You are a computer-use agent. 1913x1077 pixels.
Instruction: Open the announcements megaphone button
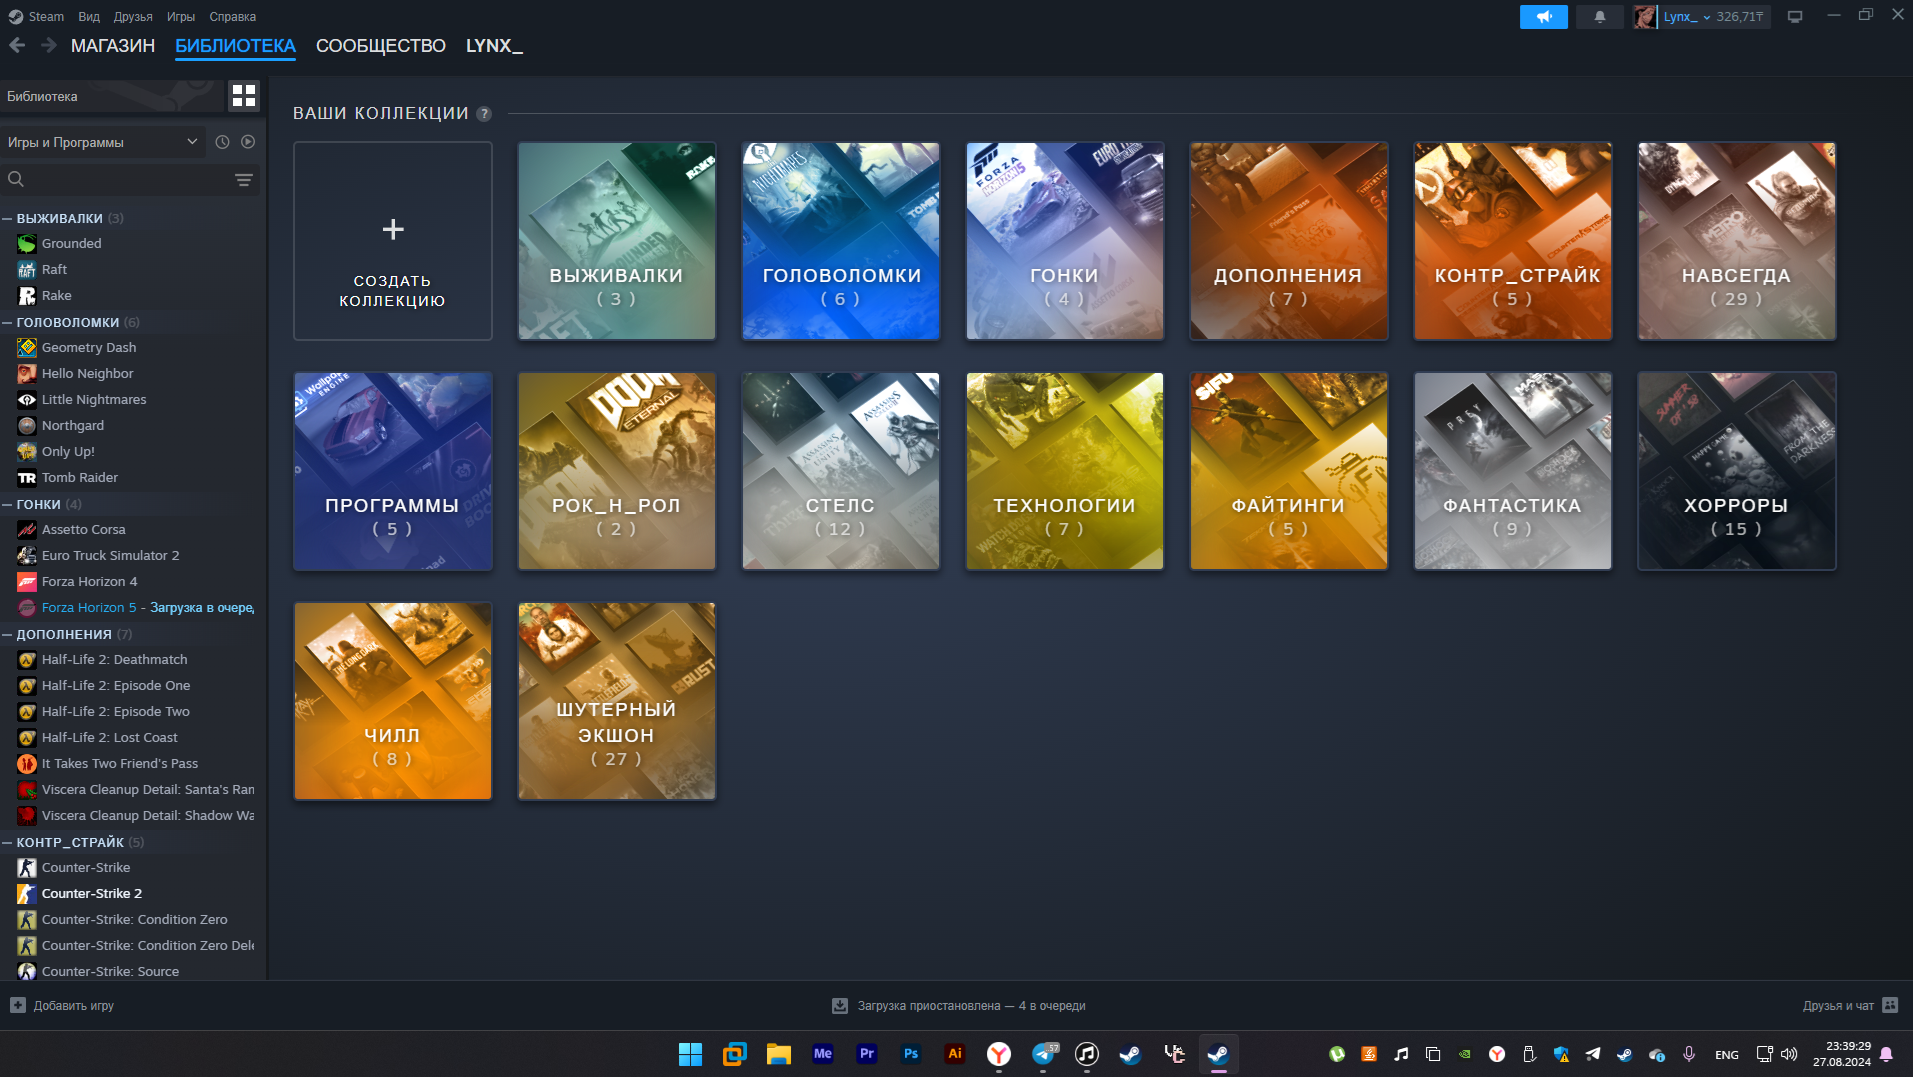tap(1544, 17)
